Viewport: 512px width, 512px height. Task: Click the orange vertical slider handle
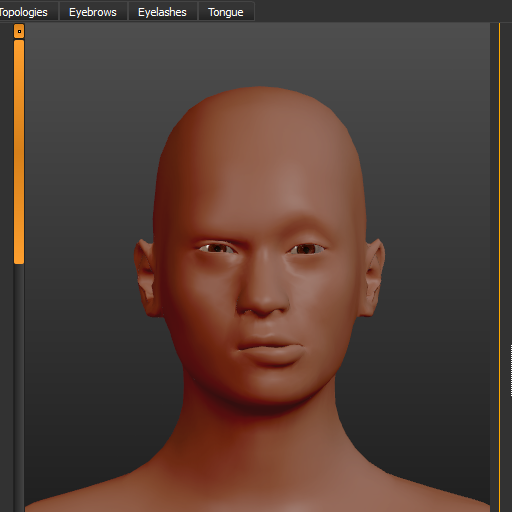[19, 152]
